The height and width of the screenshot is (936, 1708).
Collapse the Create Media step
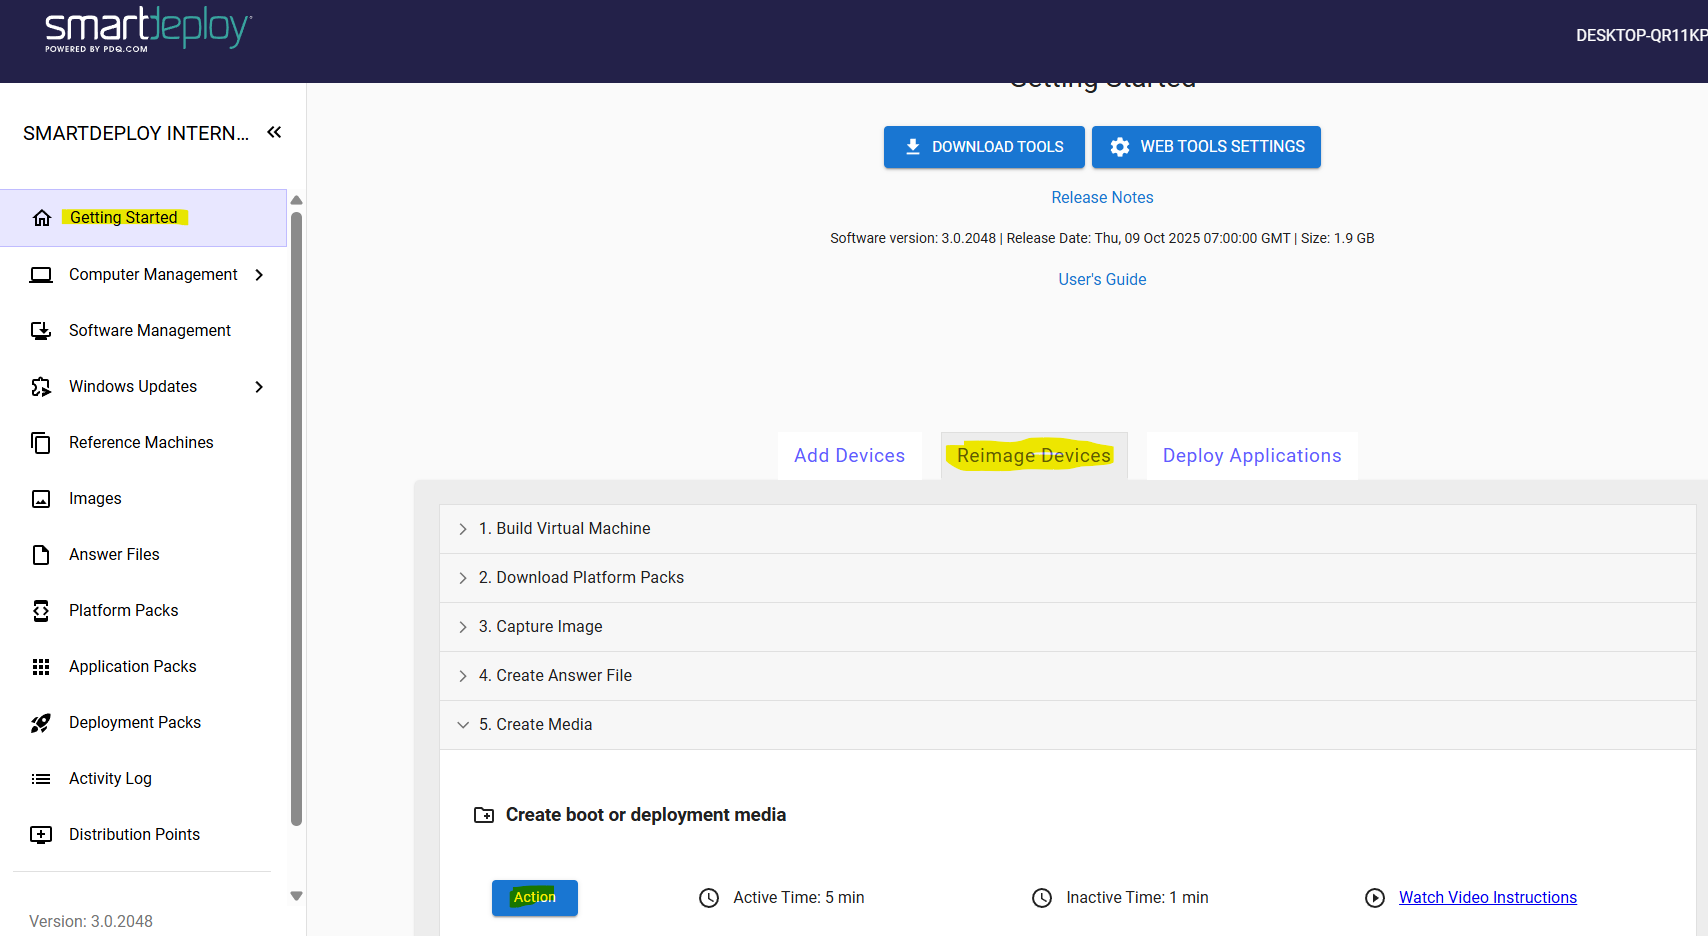point(463,725)
